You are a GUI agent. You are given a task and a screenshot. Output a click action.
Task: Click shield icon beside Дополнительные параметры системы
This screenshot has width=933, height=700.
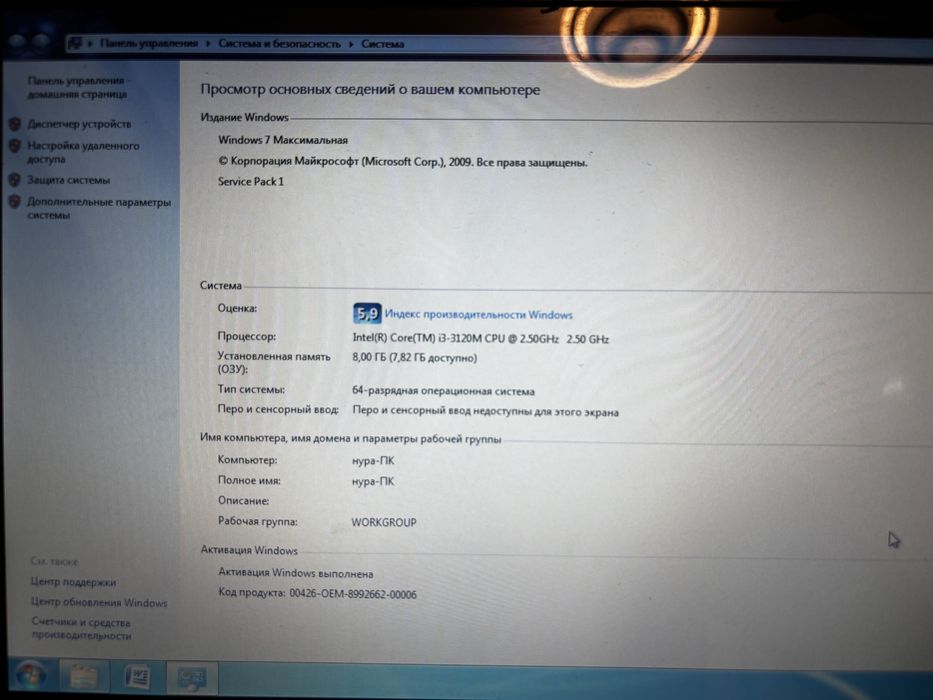click(x=15, y=202)
